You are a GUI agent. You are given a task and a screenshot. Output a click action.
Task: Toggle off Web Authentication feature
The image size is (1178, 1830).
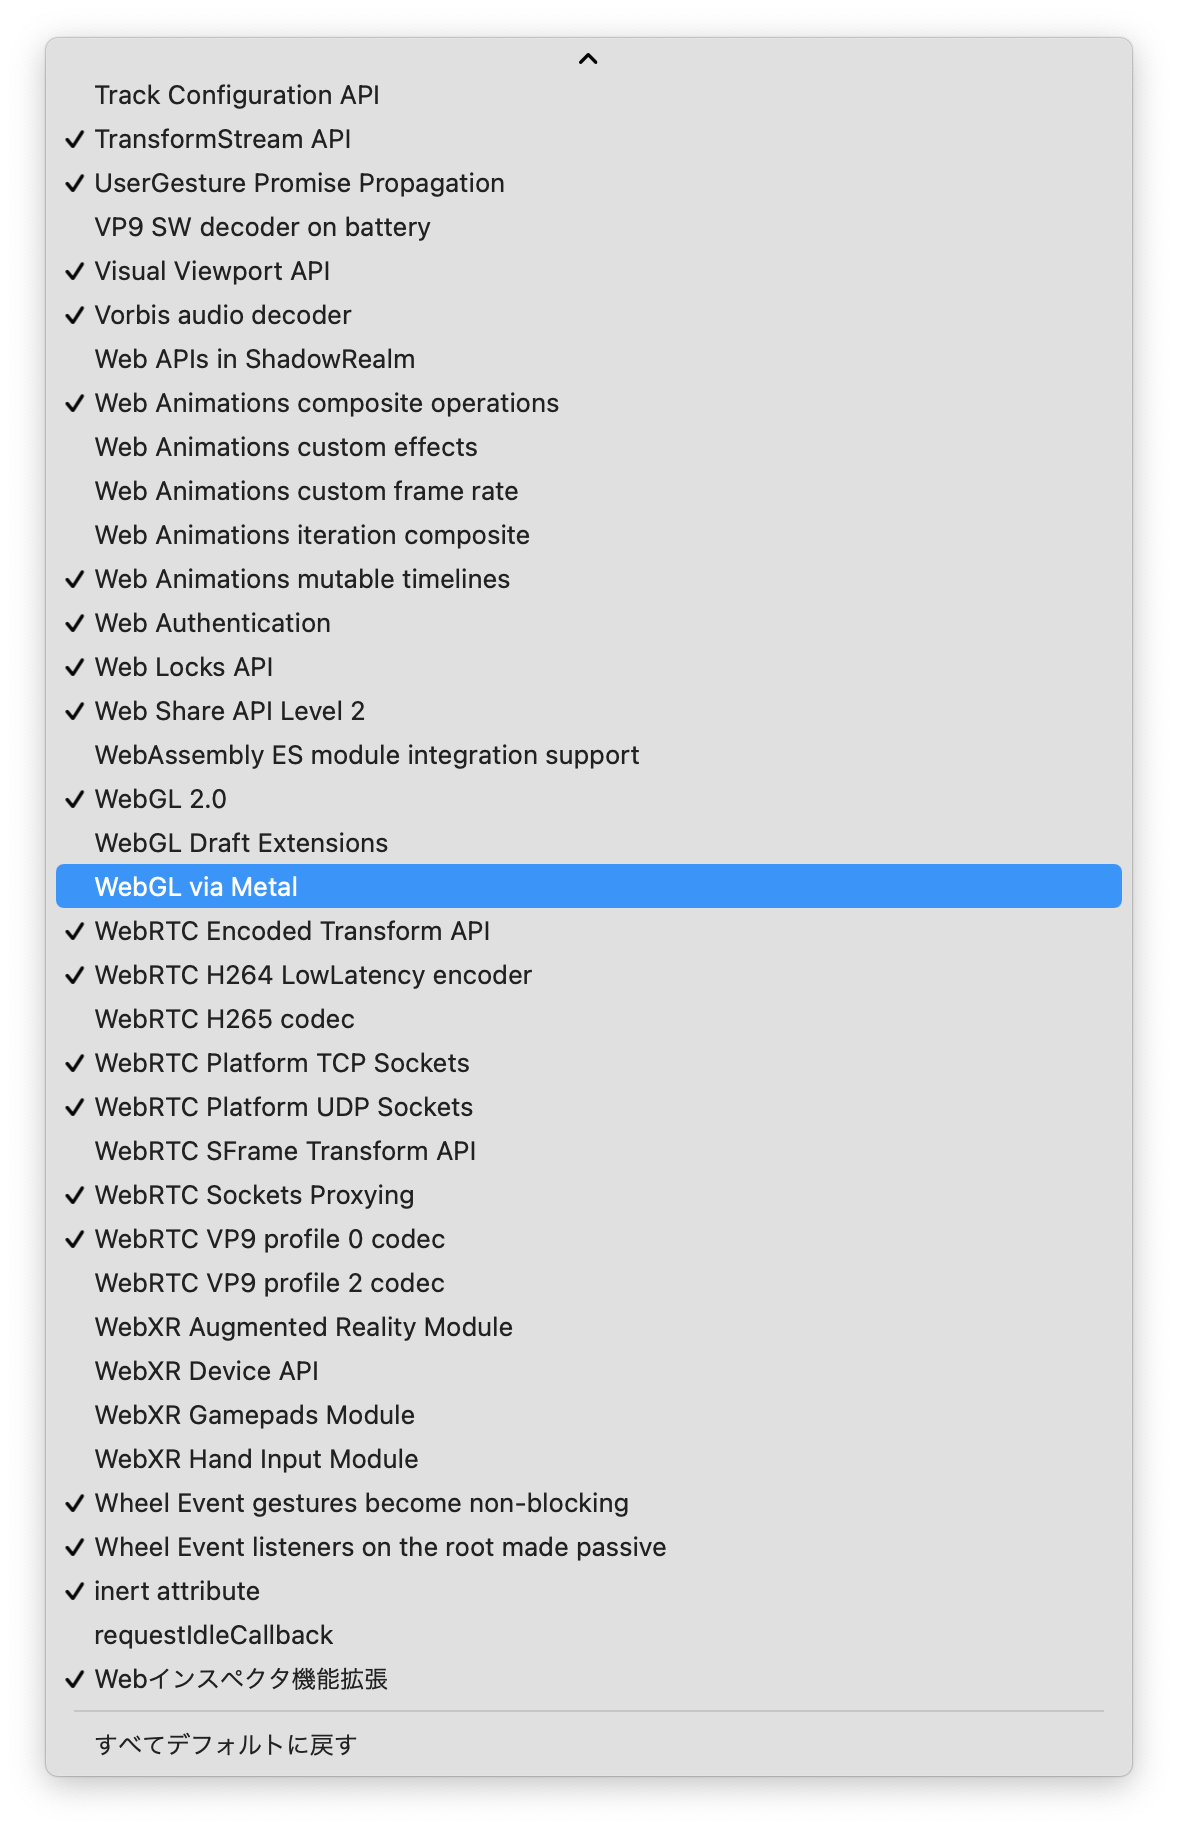point(212,623)
